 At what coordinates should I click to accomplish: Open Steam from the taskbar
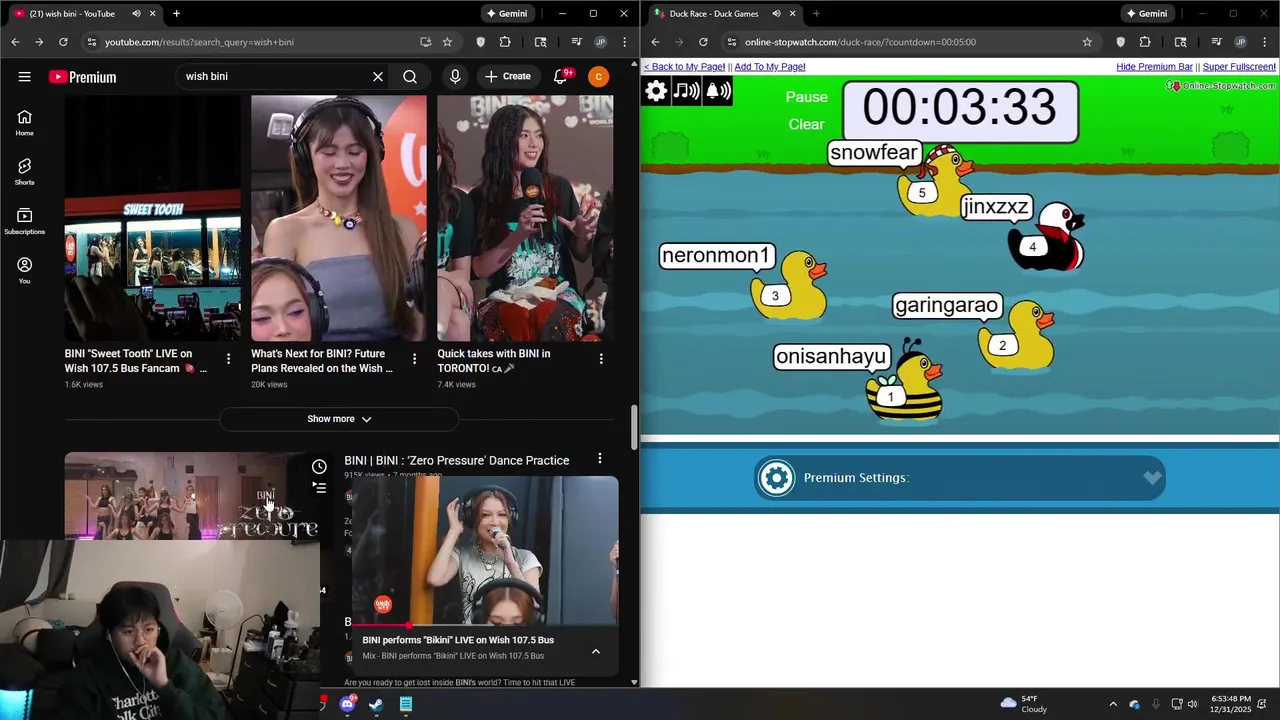376,704
